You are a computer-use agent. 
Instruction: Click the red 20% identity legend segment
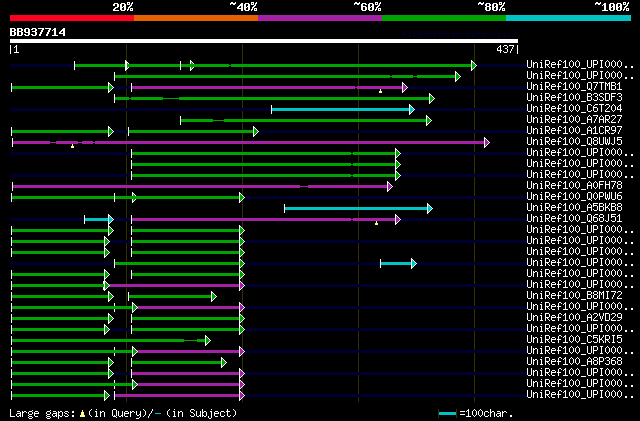point(72,18)
